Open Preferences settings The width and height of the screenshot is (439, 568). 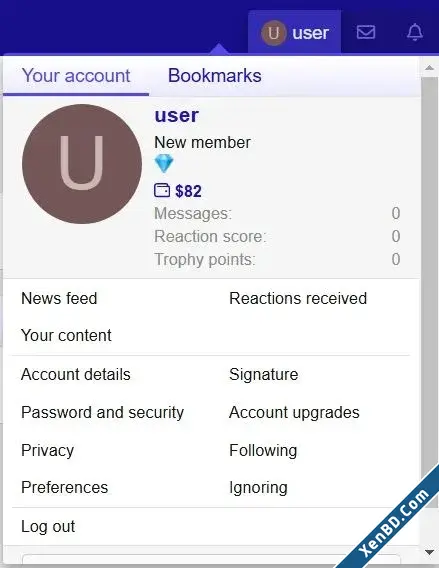pyautogui.click(x=64, y=488)
